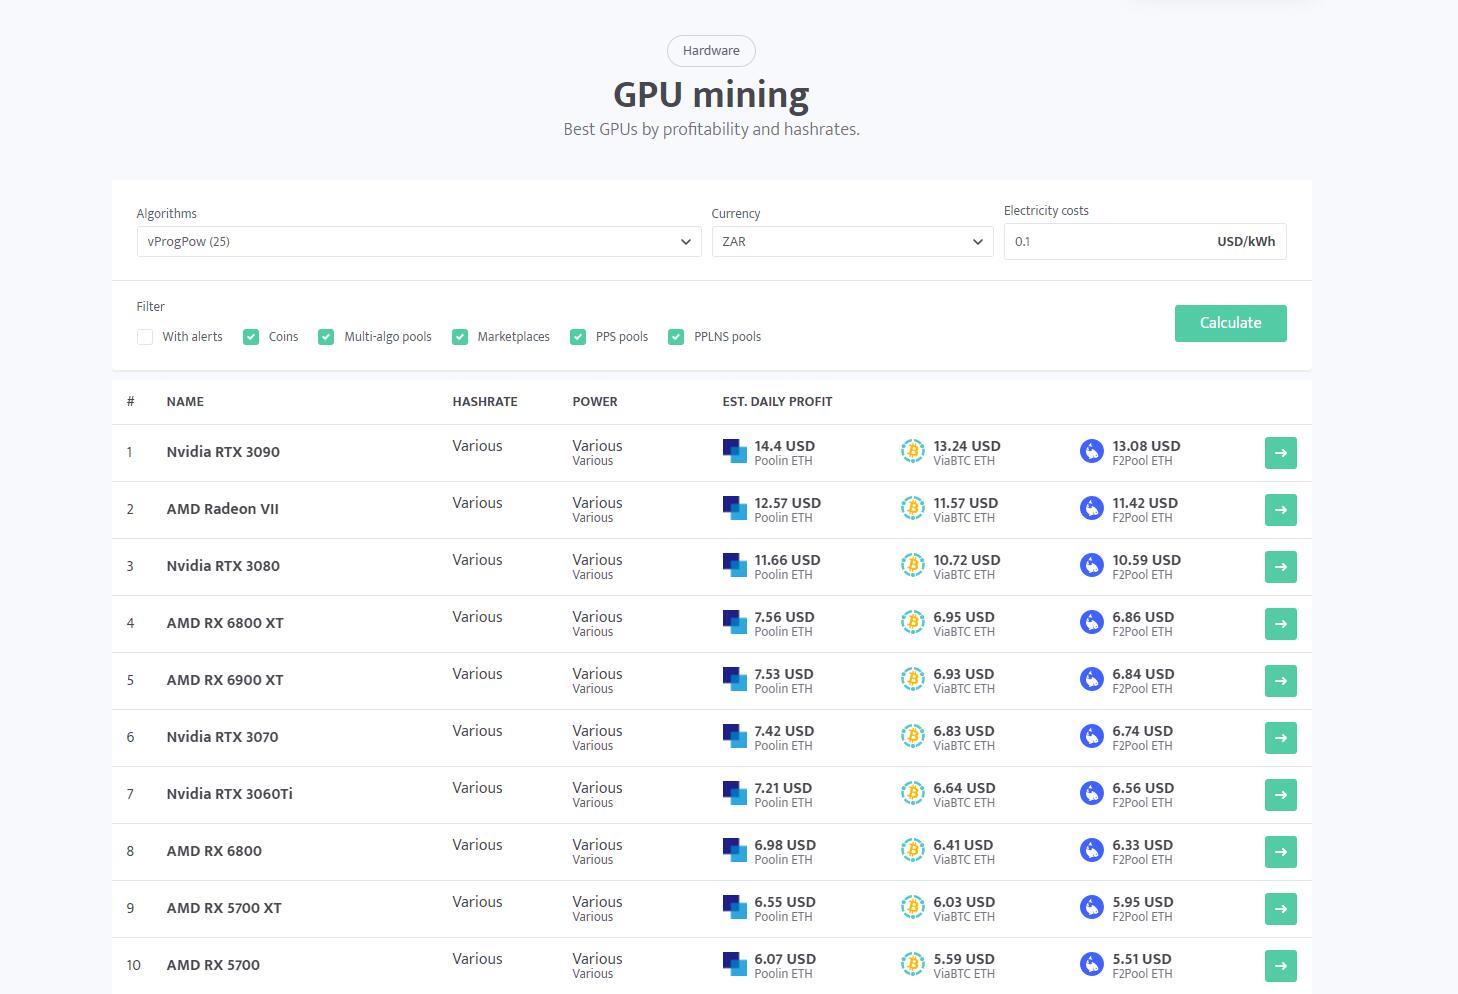This screenshot has height=994, width=1458.
Task: Click the Poolin icon in AMD RX 6900 XT row
Action: (734, 681)
